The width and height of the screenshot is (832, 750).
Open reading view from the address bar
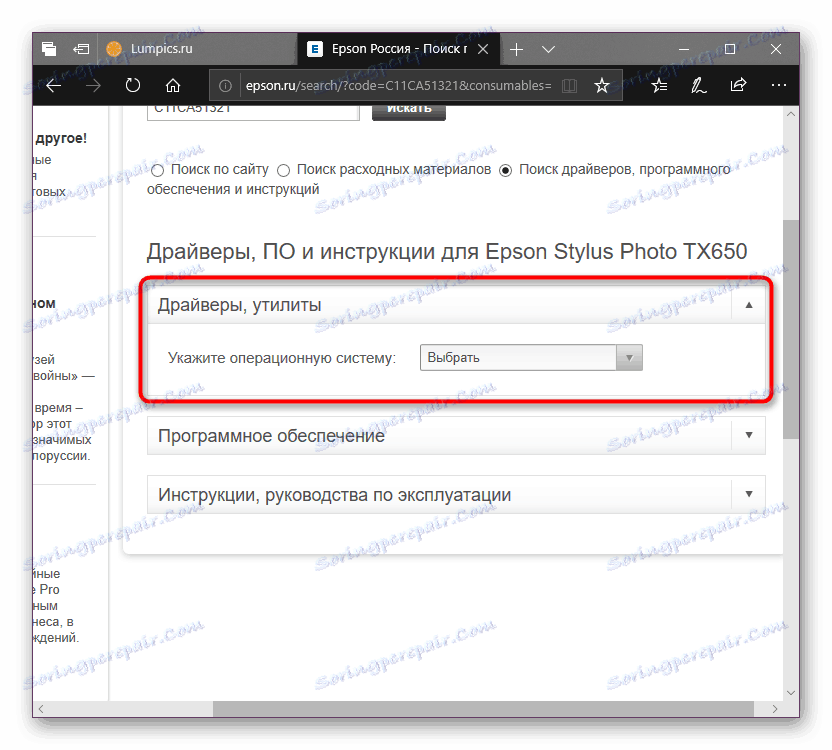tap(569, 85)
